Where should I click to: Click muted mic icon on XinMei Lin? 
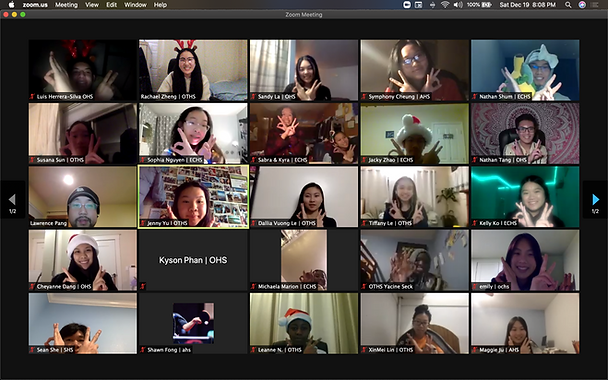[x=364, y=350]
